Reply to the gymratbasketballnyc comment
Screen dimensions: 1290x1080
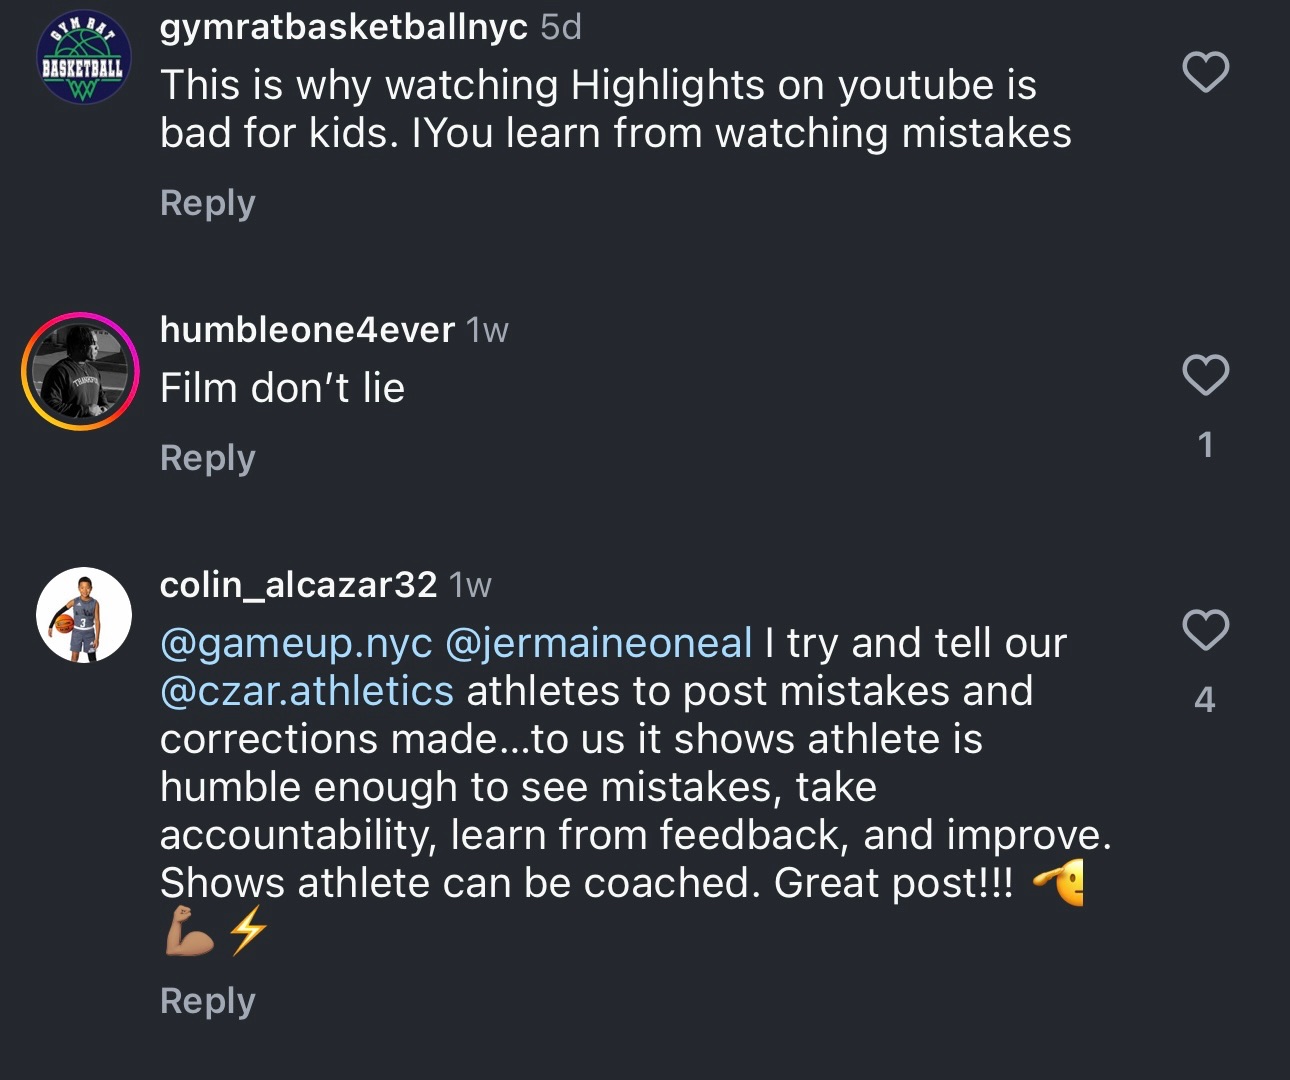(x=208, y=203)
